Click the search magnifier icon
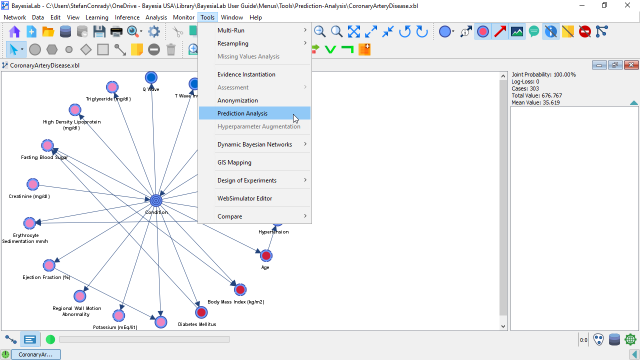 (132, 31)
